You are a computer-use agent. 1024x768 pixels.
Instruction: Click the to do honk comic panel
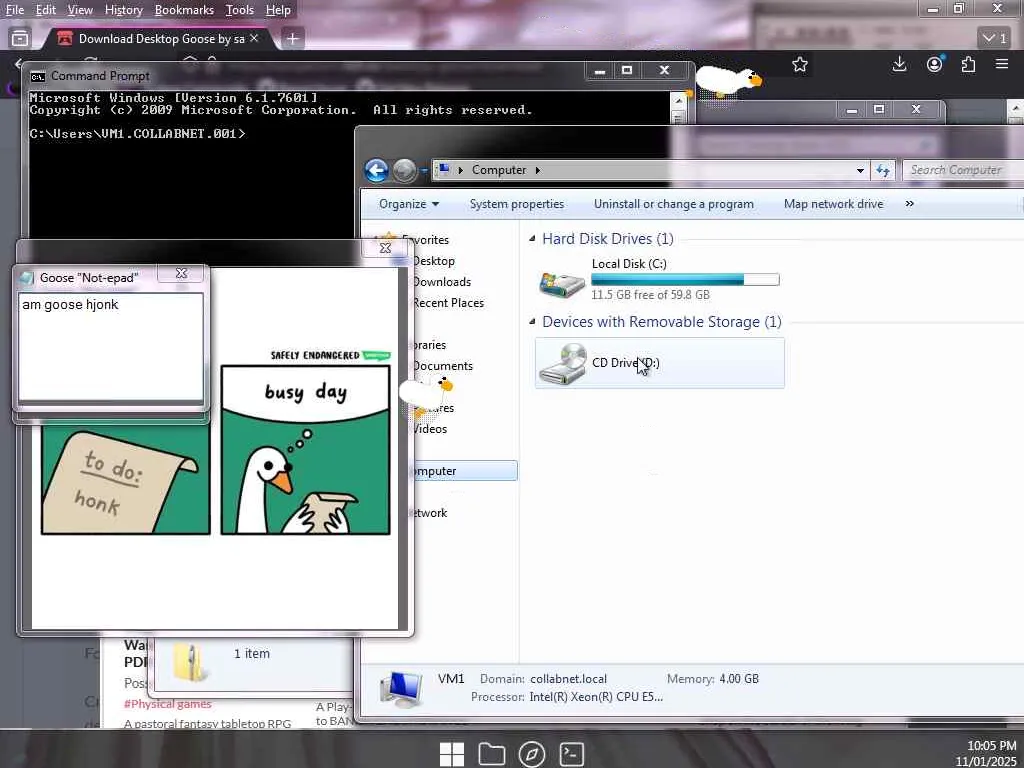click(125, 480)
